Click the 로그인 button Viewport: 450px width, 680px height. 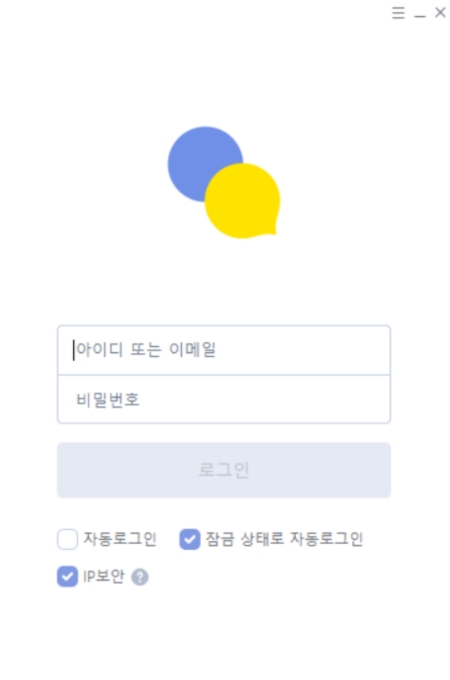pos(224,470)
